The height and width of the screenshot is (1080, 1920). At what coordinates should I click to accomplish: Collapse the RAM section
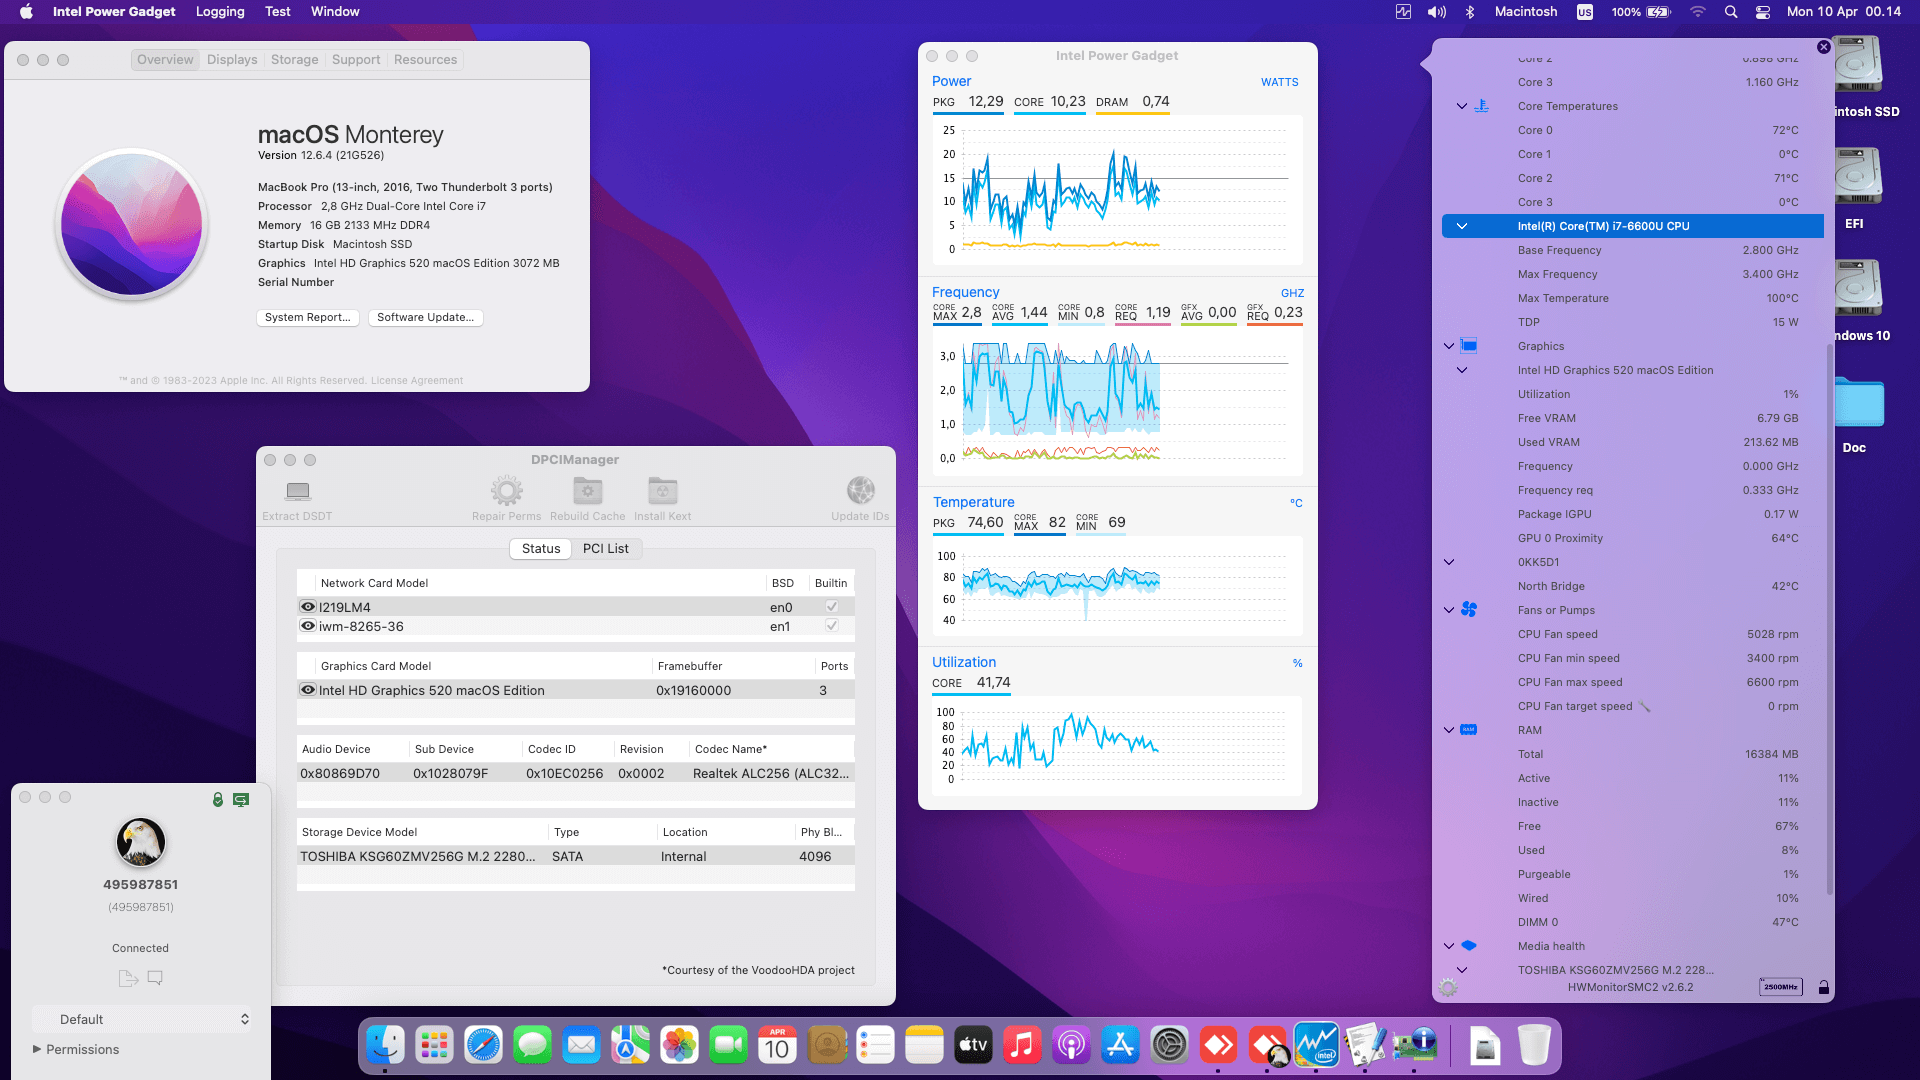tap(1449, 730)
